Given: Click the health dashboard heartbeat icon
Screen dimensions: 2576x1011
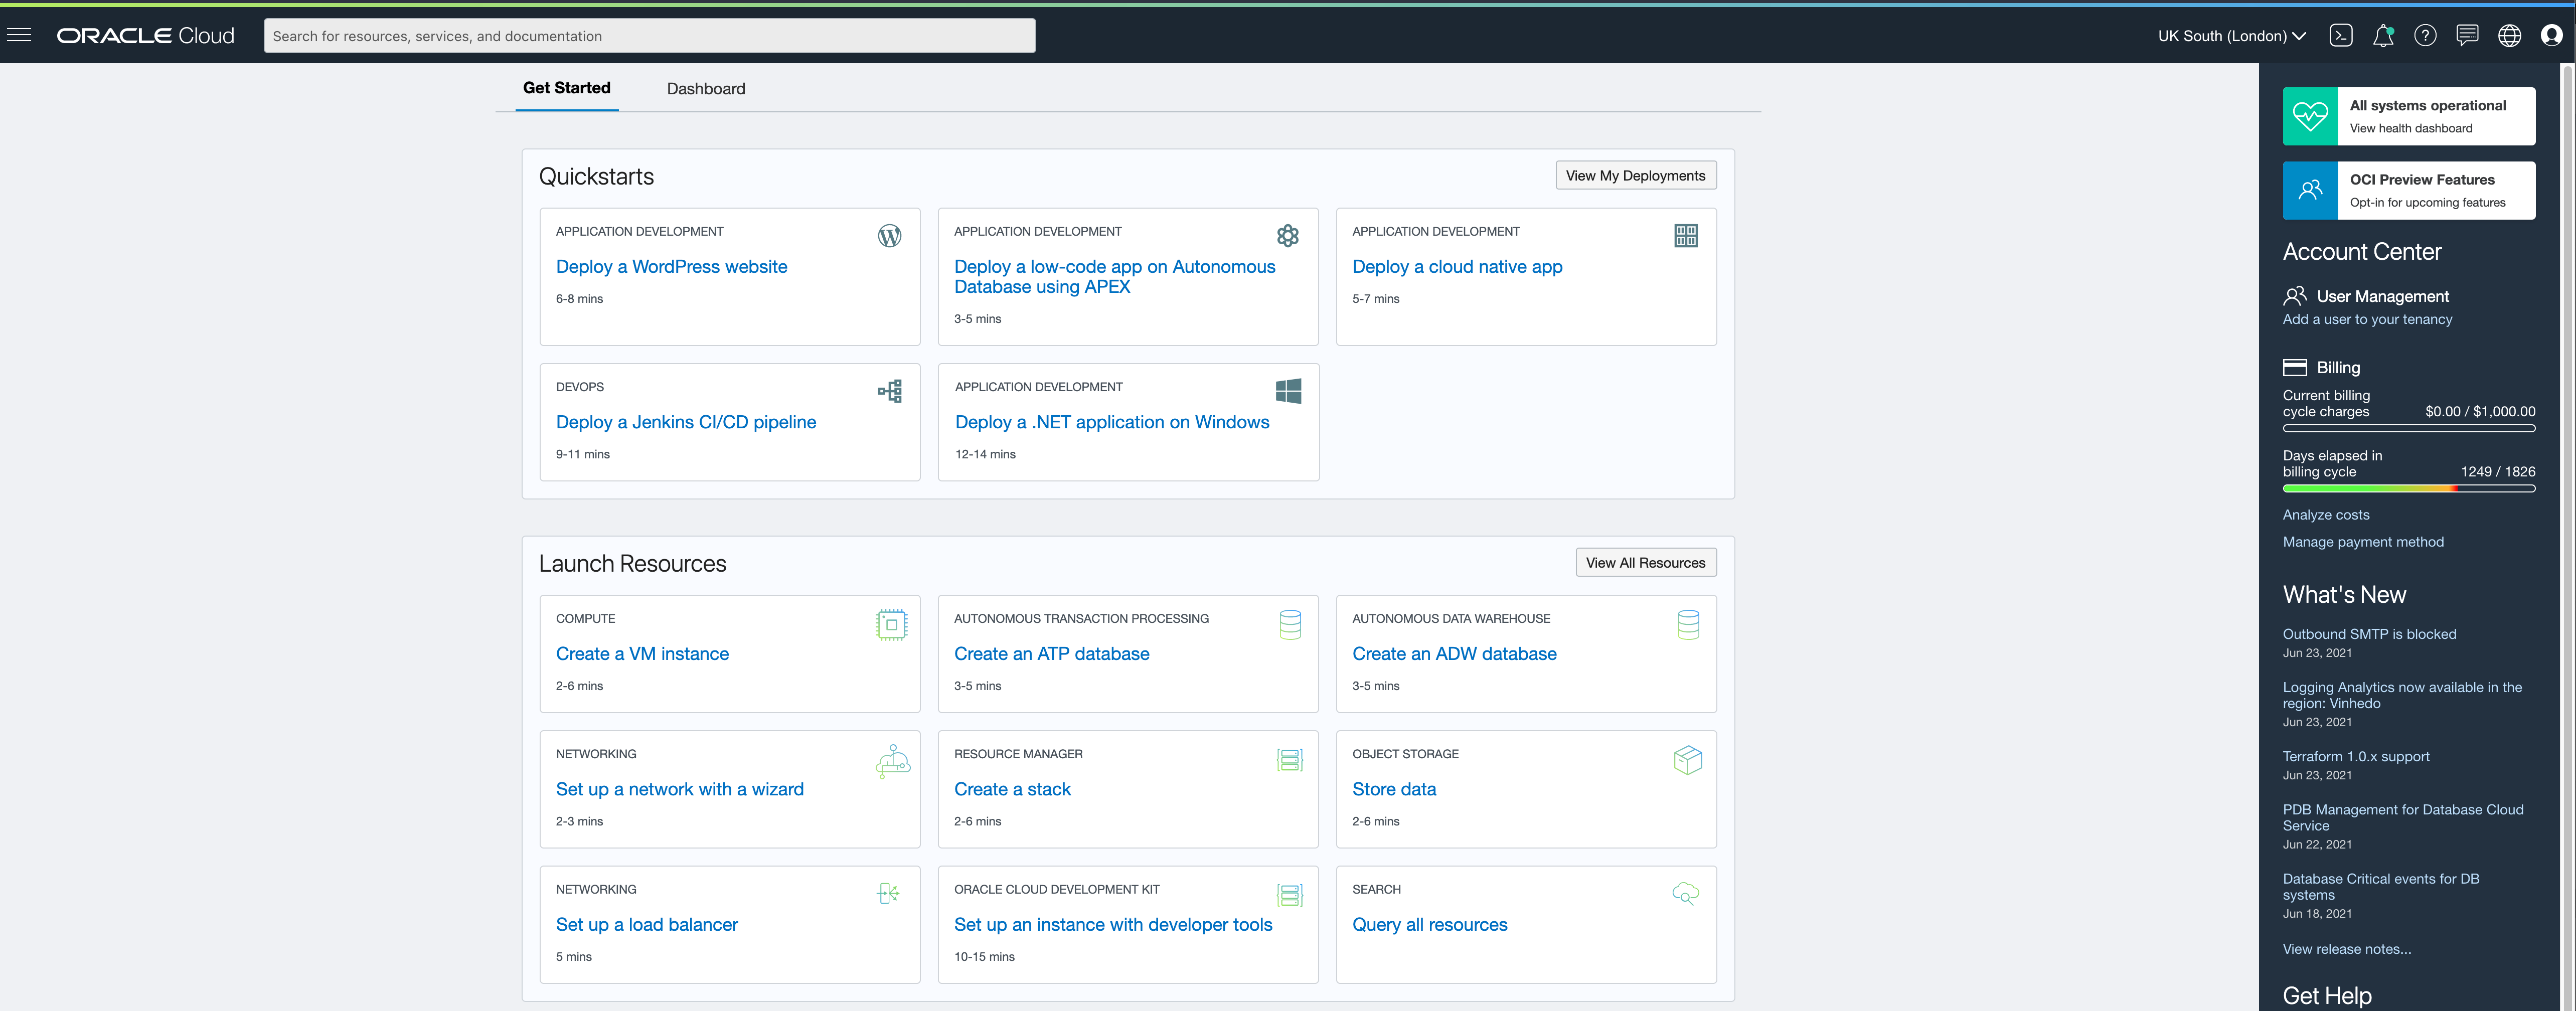Looking at the screenshot, I should click(2310, 116).
